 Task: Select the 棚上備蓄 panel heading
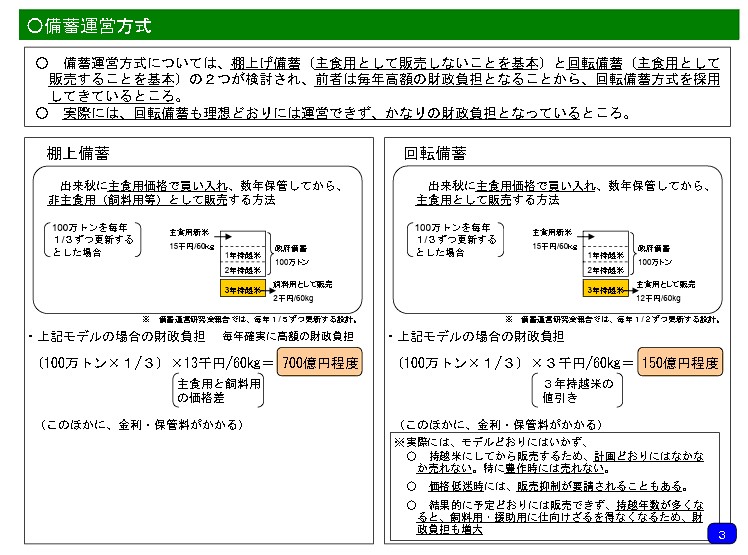78,153
